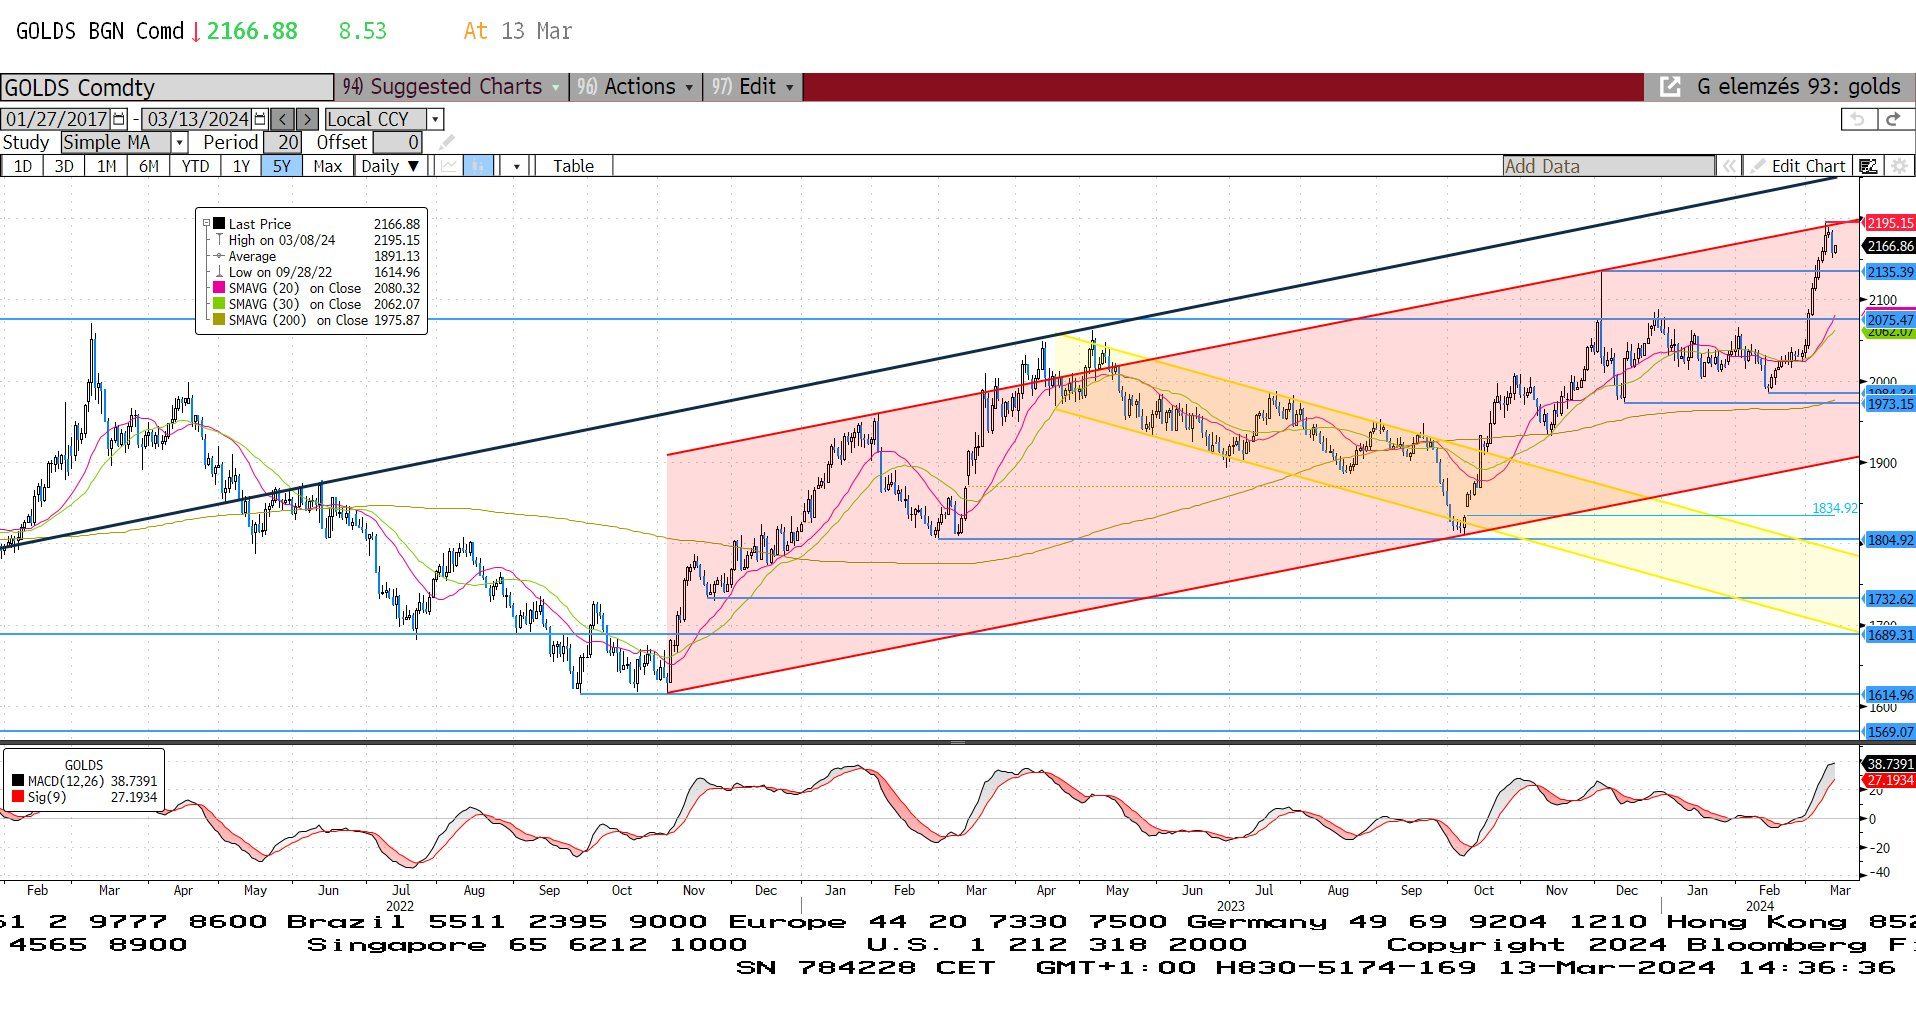
Task: Click the SMAVG (200) olive color swatch
Action: [219, 320]
